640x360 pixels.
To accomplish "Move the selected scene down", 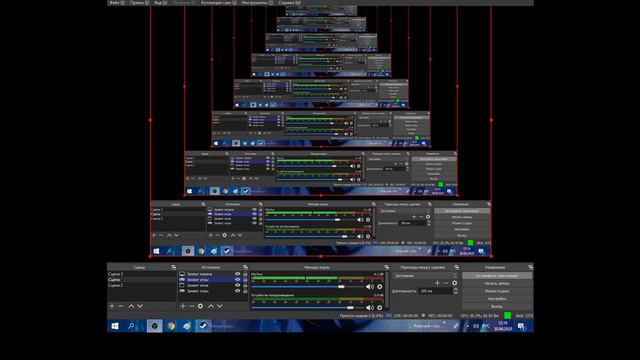I will 140,306.
